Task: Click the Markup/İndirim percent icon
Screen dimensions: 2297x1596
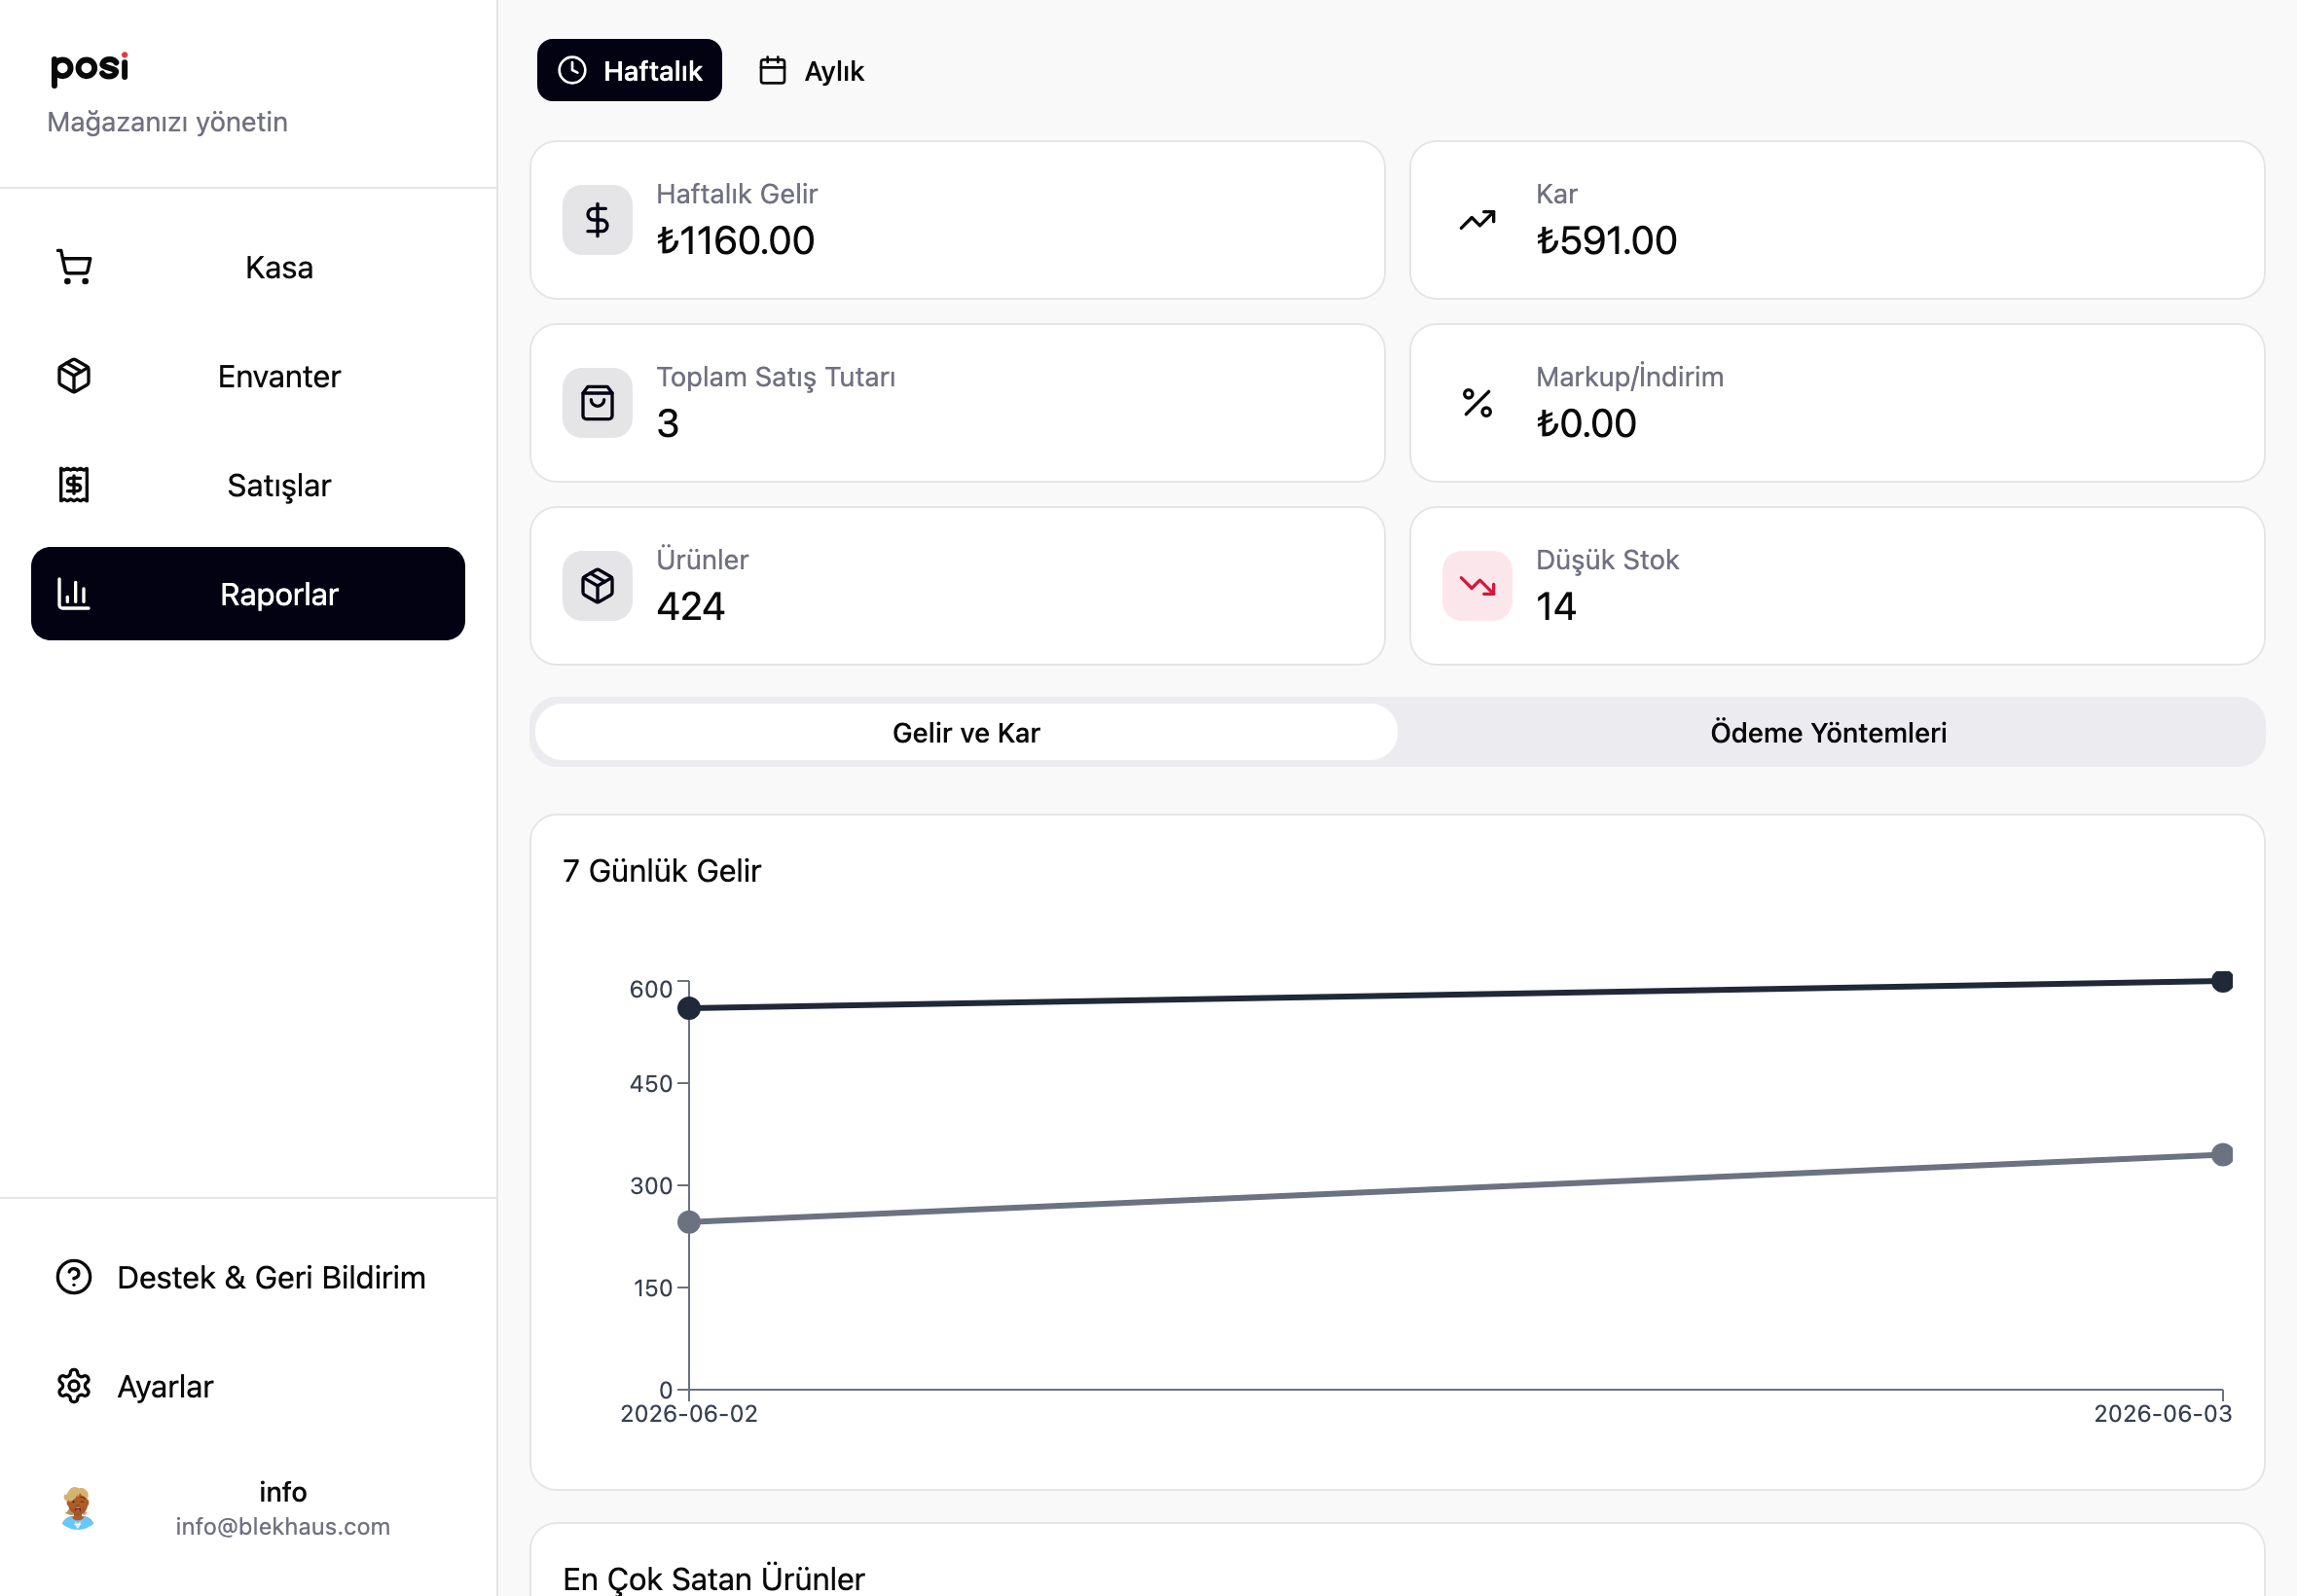Action: tap(1477, 403)
